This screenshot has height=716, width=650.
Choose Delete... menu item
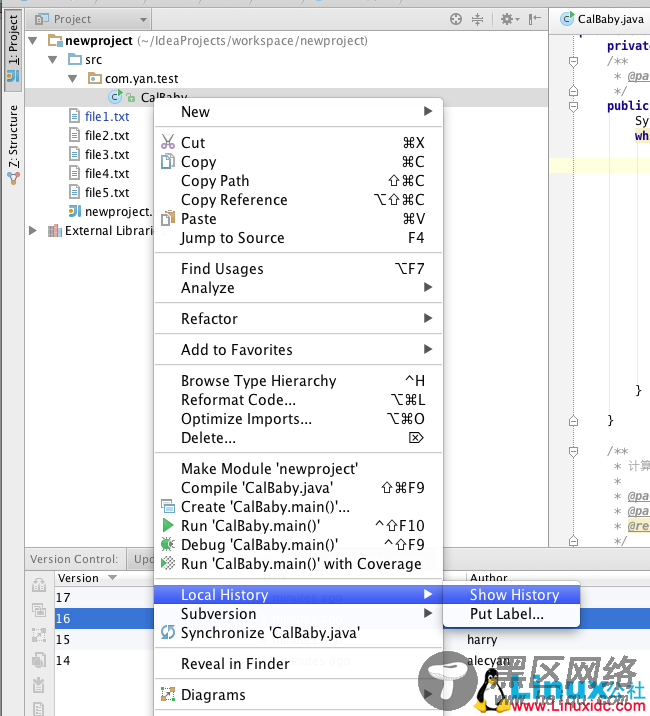298,437
